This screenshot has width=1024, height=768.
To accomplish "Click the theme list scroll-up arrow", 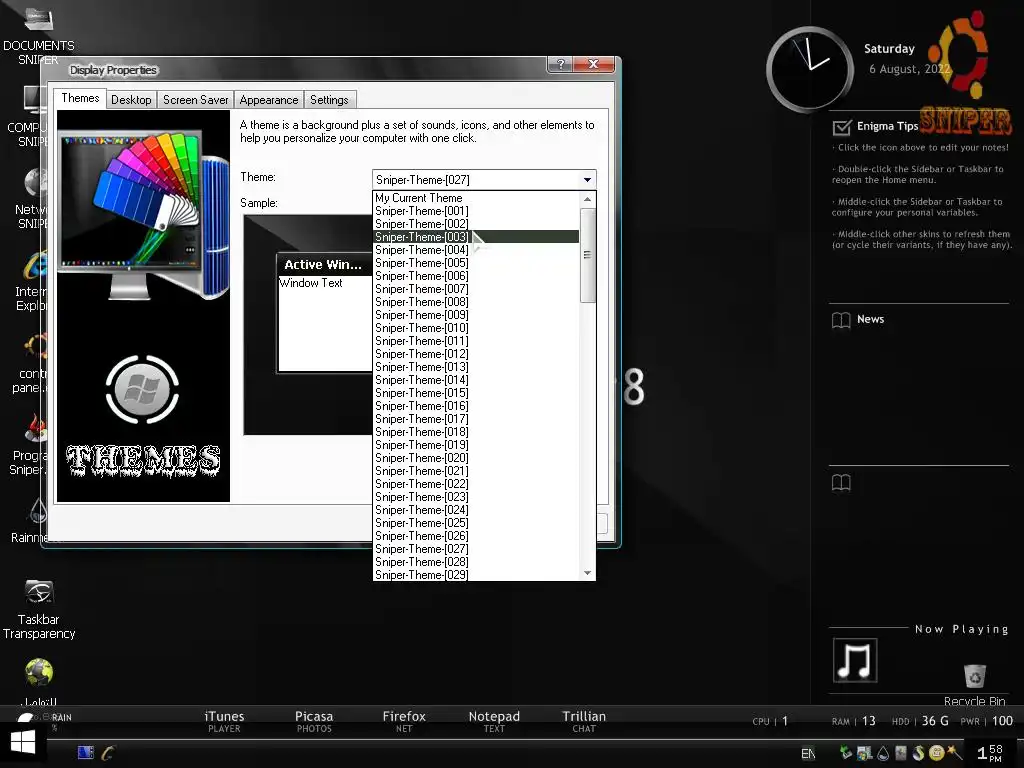I will 587,199.
